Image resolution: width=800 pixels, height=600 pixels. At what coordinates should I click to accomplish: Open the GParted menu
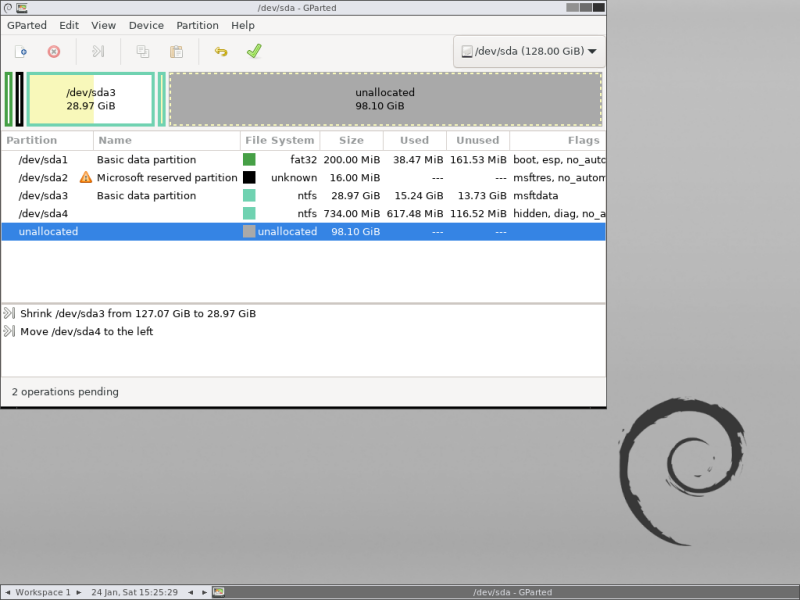(x=27, y=26)
